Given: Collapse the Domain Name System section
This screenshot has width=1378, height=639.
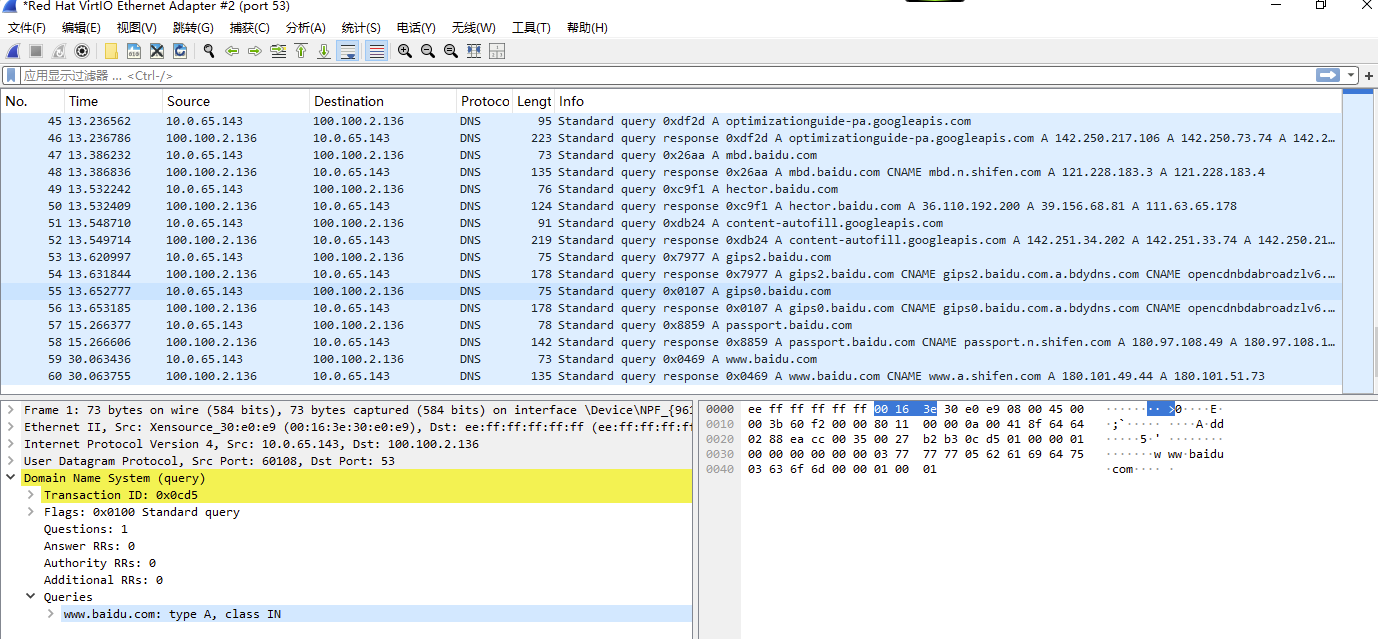Looking at the screenshot, I should [x=11, y=478].
